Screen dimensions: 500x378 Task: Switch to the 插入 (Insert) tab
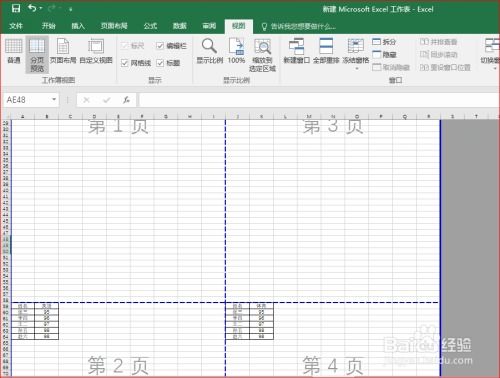[78, 26]
